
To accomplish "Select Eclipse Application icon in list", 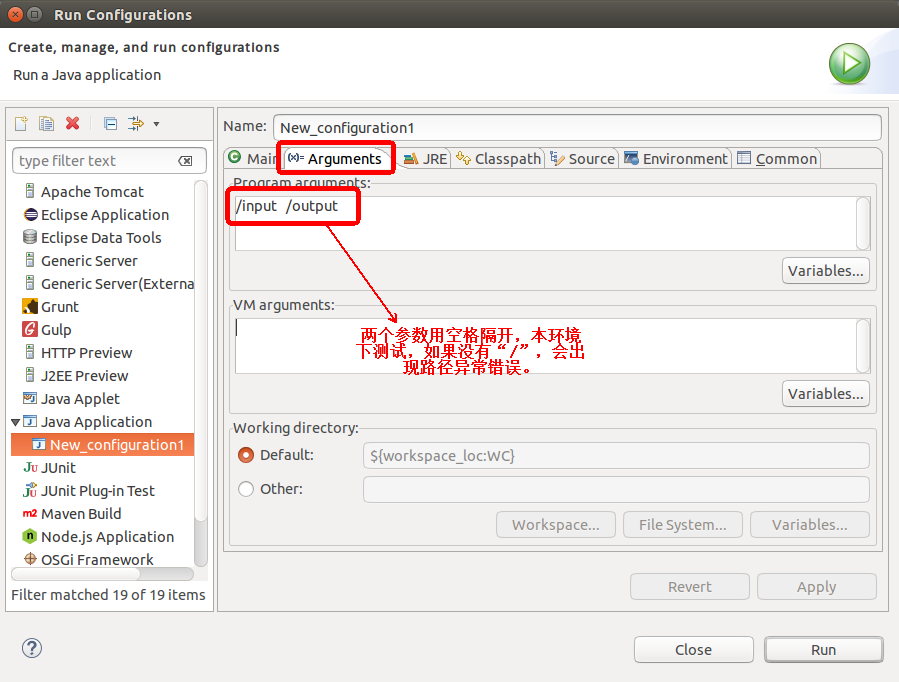I will [30, 214].
